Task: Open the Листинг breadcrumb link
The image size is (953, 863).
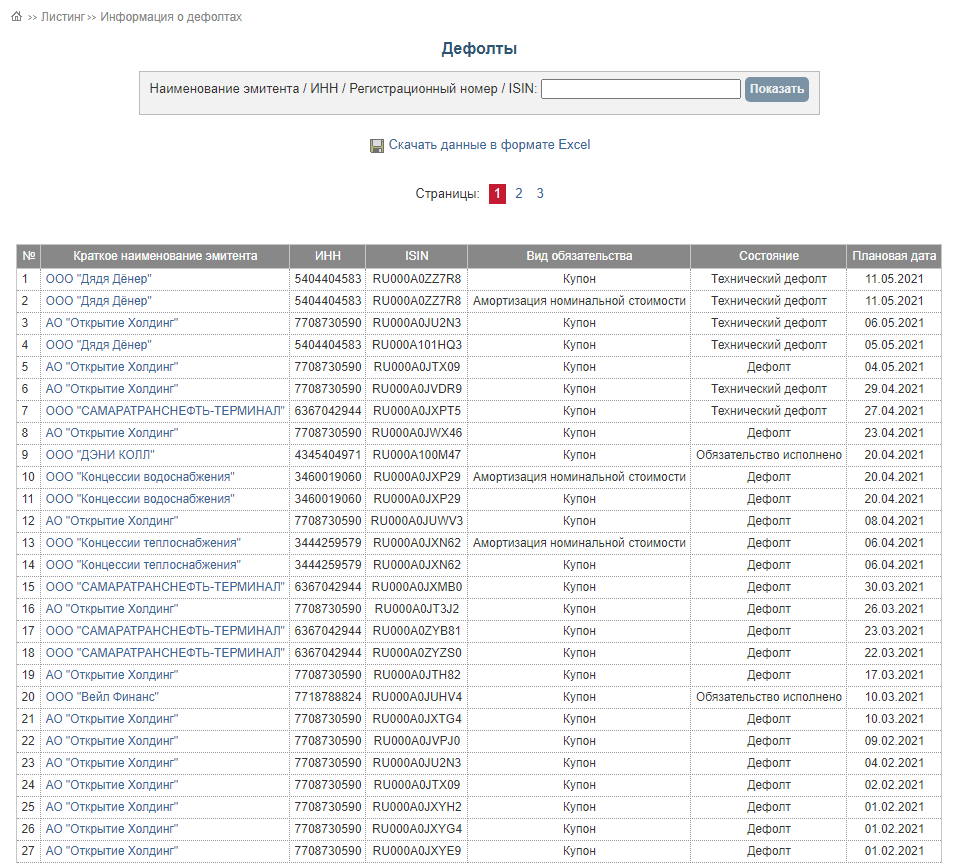Action: point(62,17)
